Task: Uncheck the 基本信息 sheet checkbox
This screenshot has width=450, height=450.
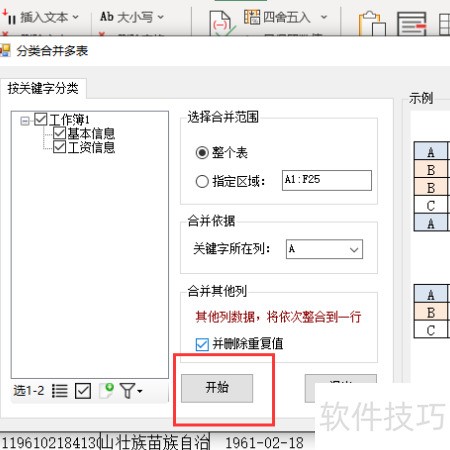Action: pos(59,133)
